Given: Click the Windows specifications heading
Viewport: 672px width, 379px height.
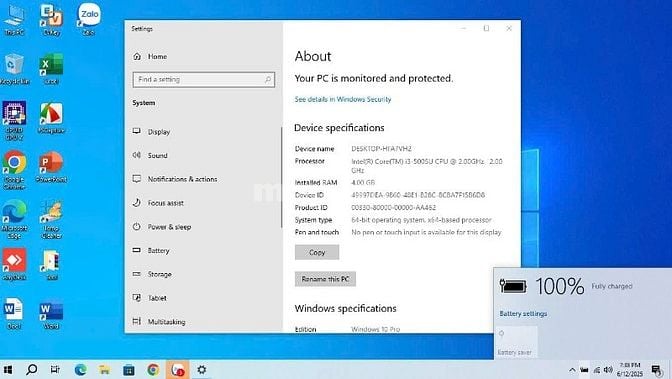Looking at the screenshot, I should [x=345, y=308].
